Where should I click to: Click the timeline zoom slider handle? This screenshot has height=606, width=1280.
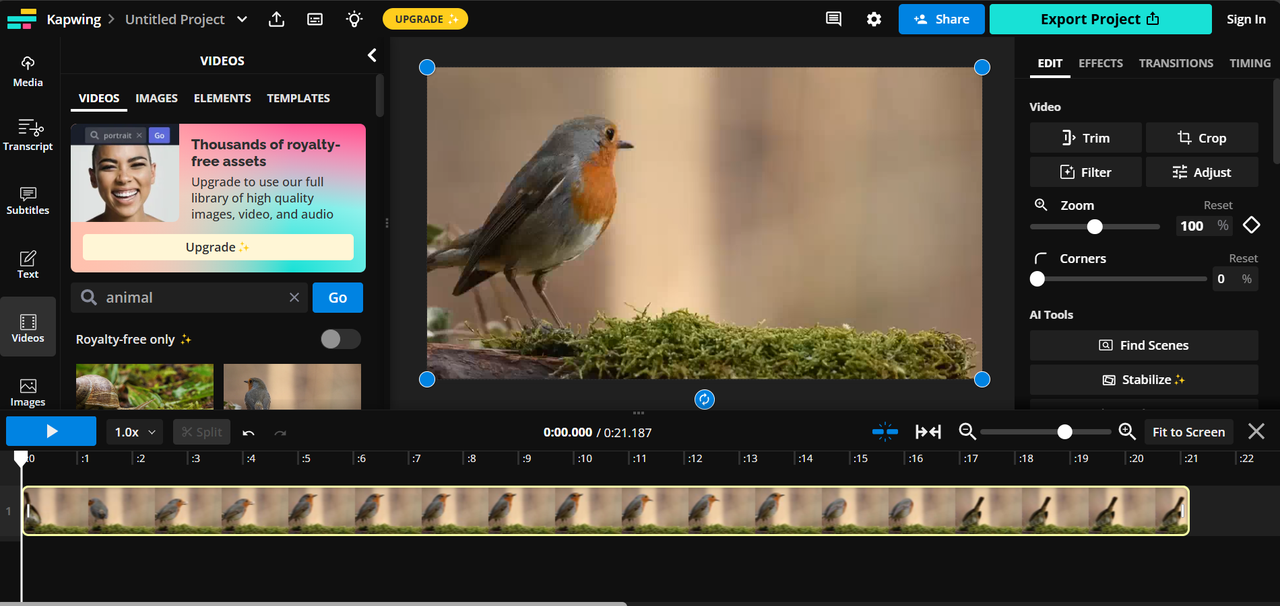[x=1065, y=432]
